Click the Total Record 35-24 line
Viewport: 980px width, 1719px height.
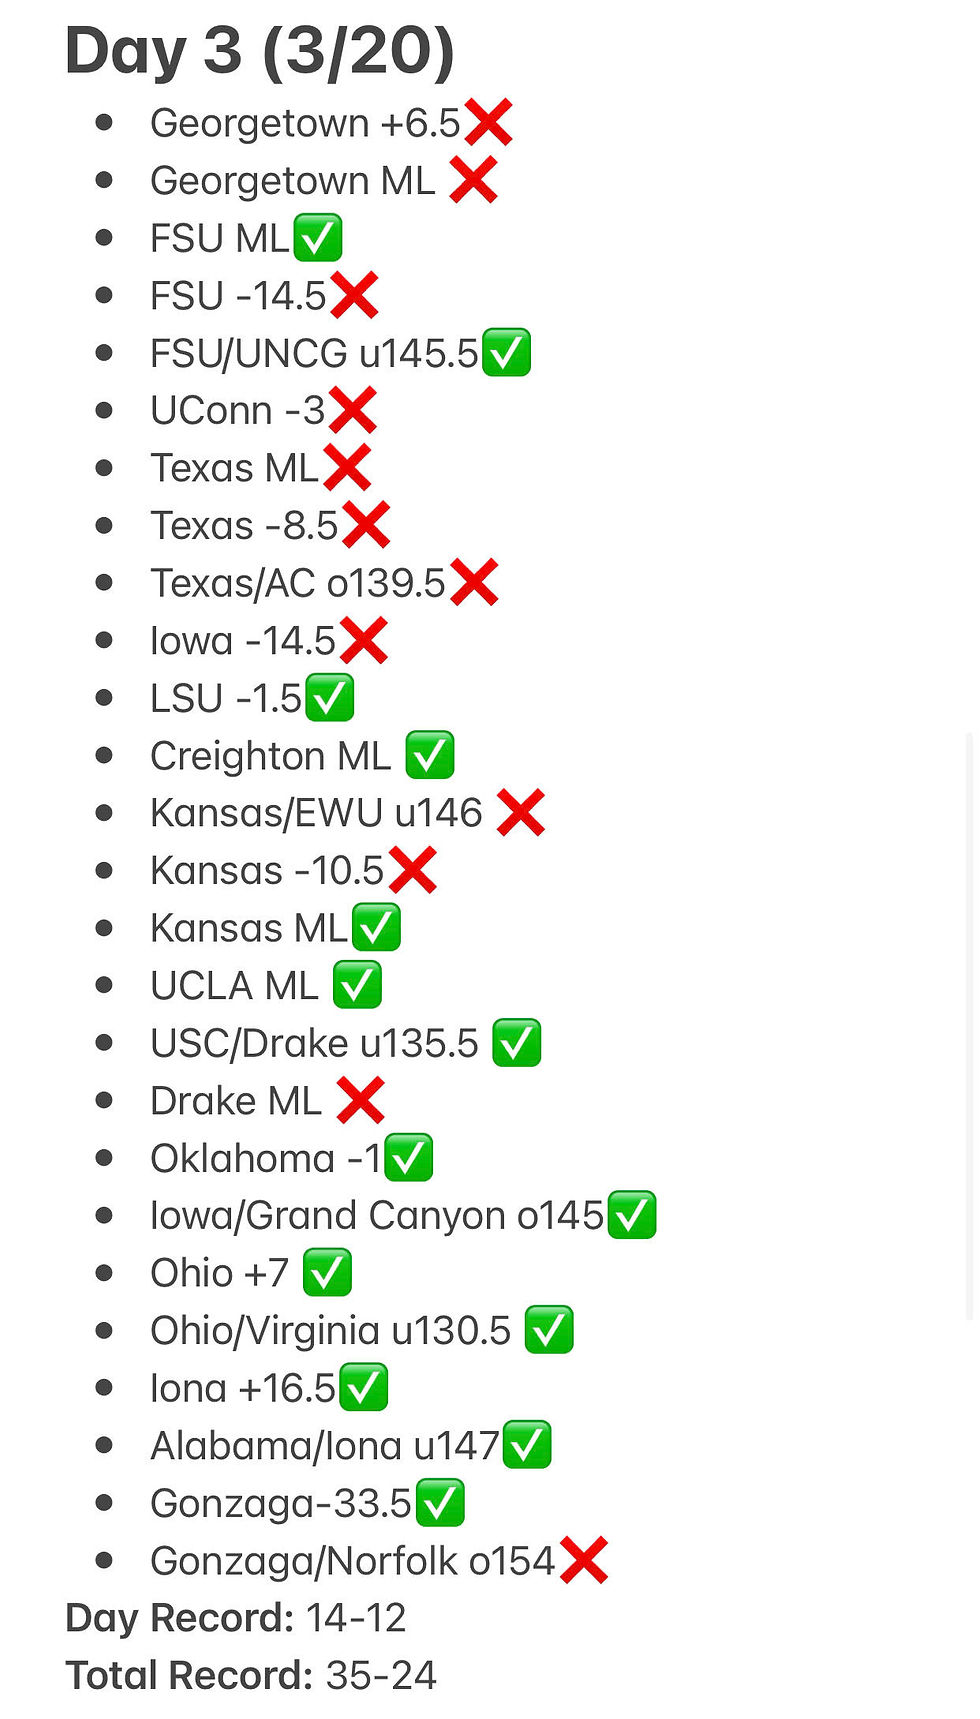(251, 1676)
